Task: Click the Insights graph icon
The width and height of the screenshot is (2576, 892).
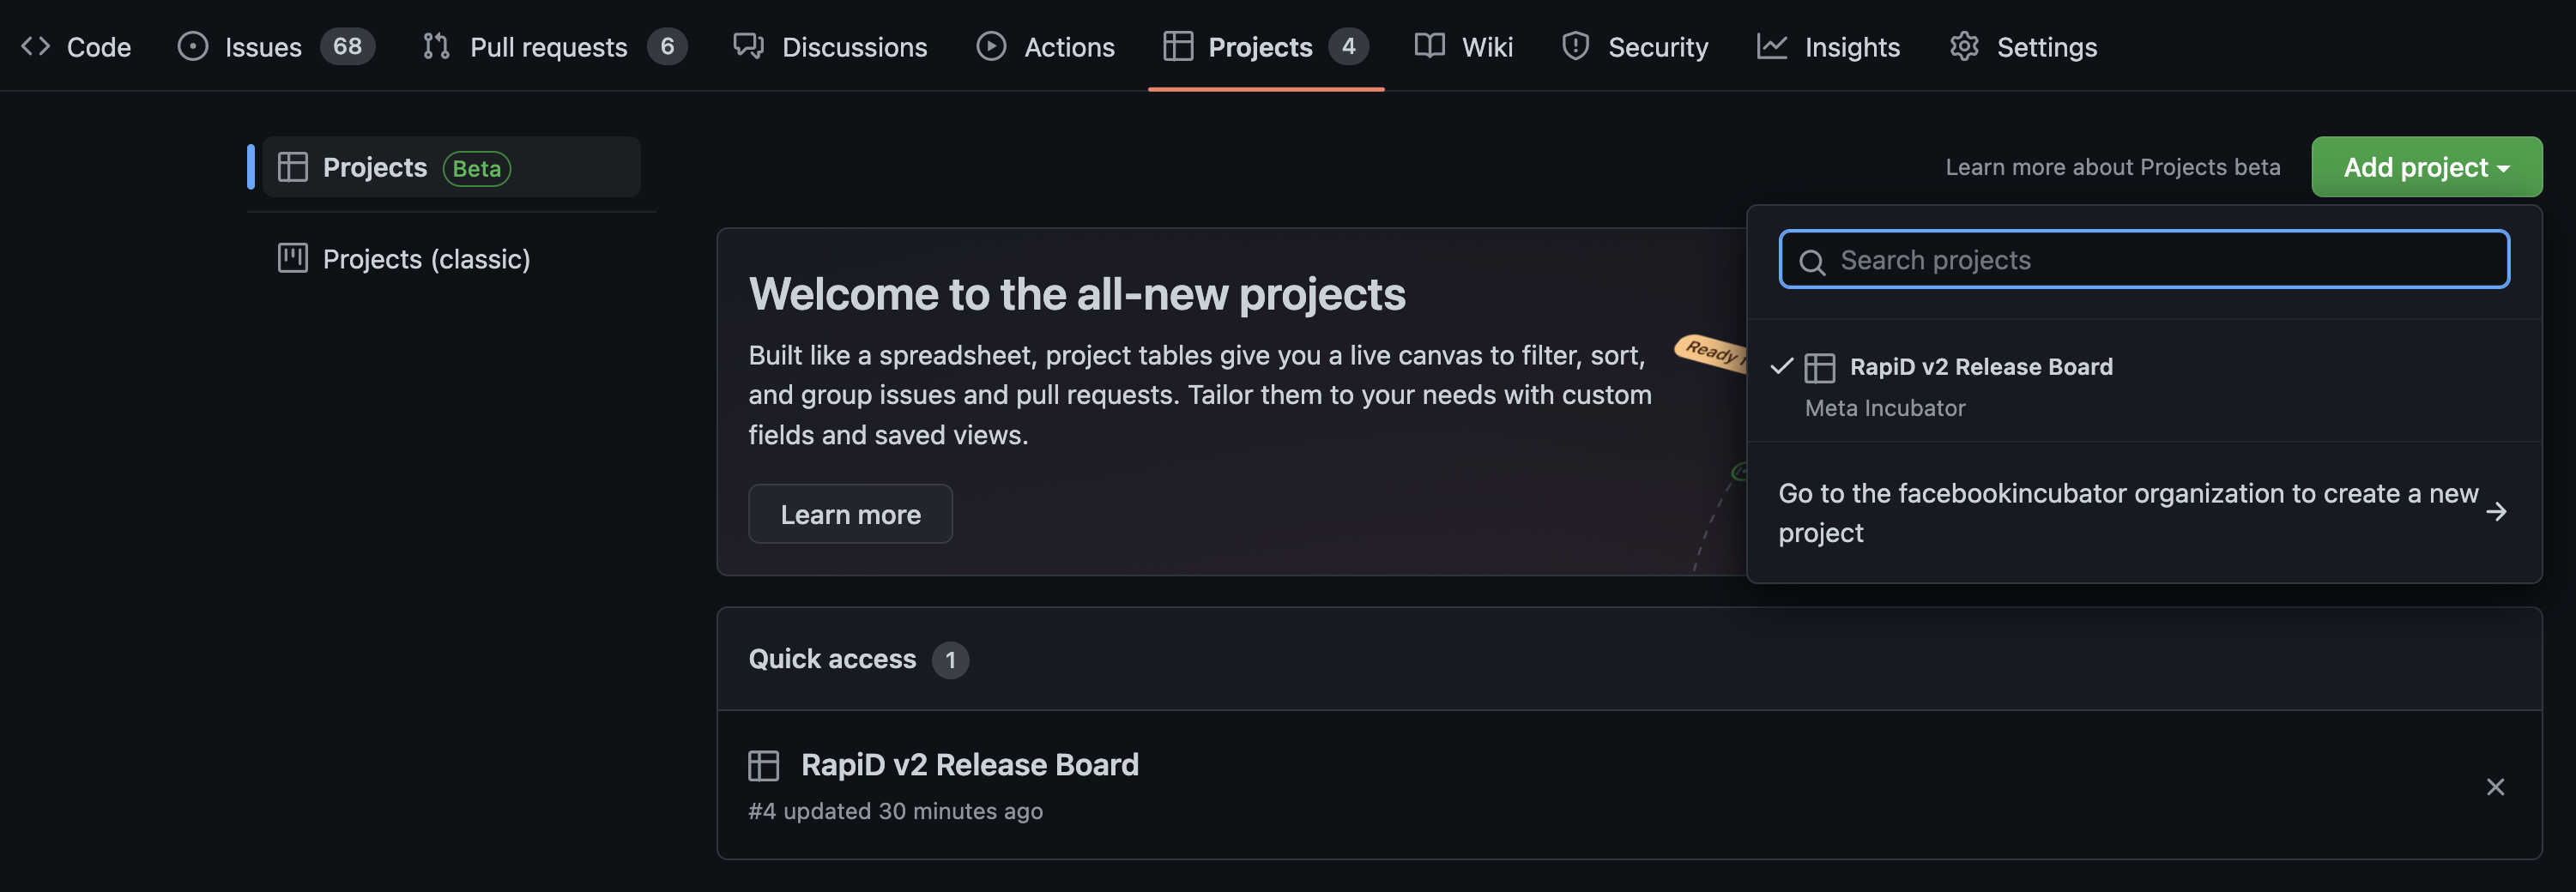Action: (1772, 46)
